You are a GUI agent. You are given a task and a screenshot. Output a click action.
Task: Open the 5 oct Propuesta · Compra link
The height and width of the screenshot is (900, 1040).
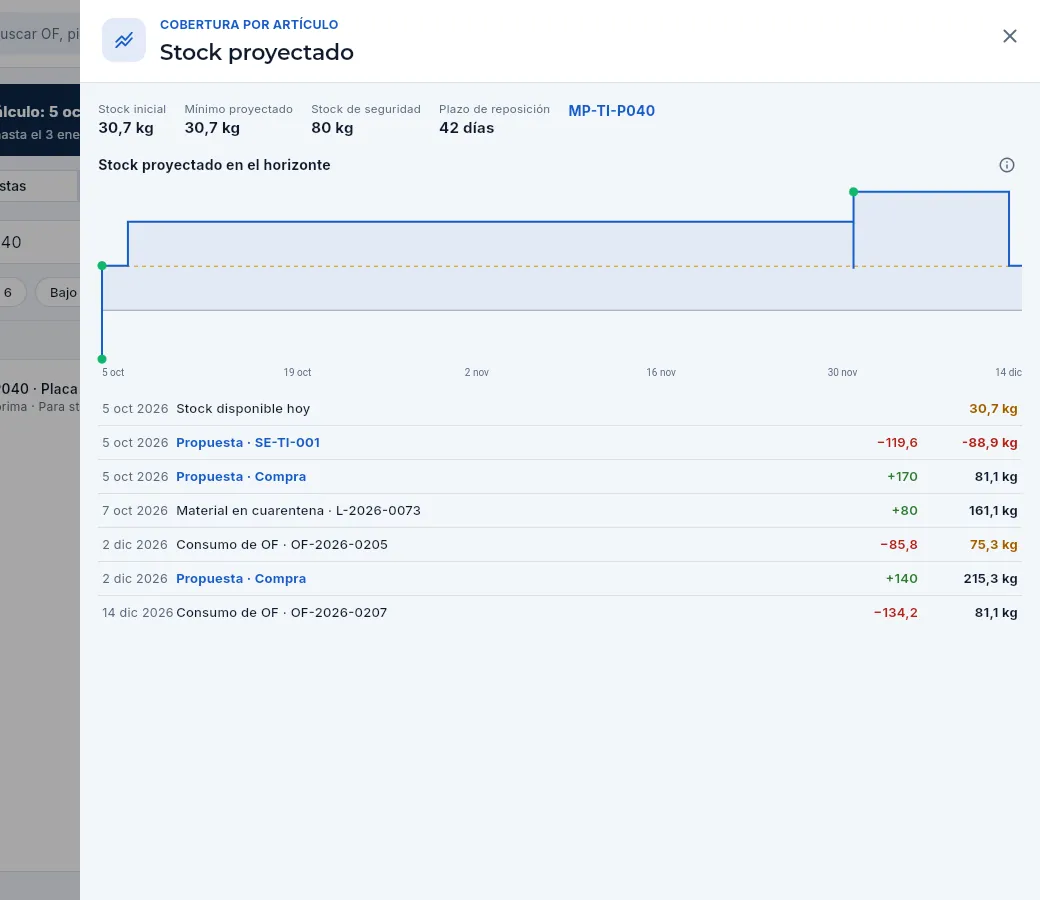pos(241,476)
